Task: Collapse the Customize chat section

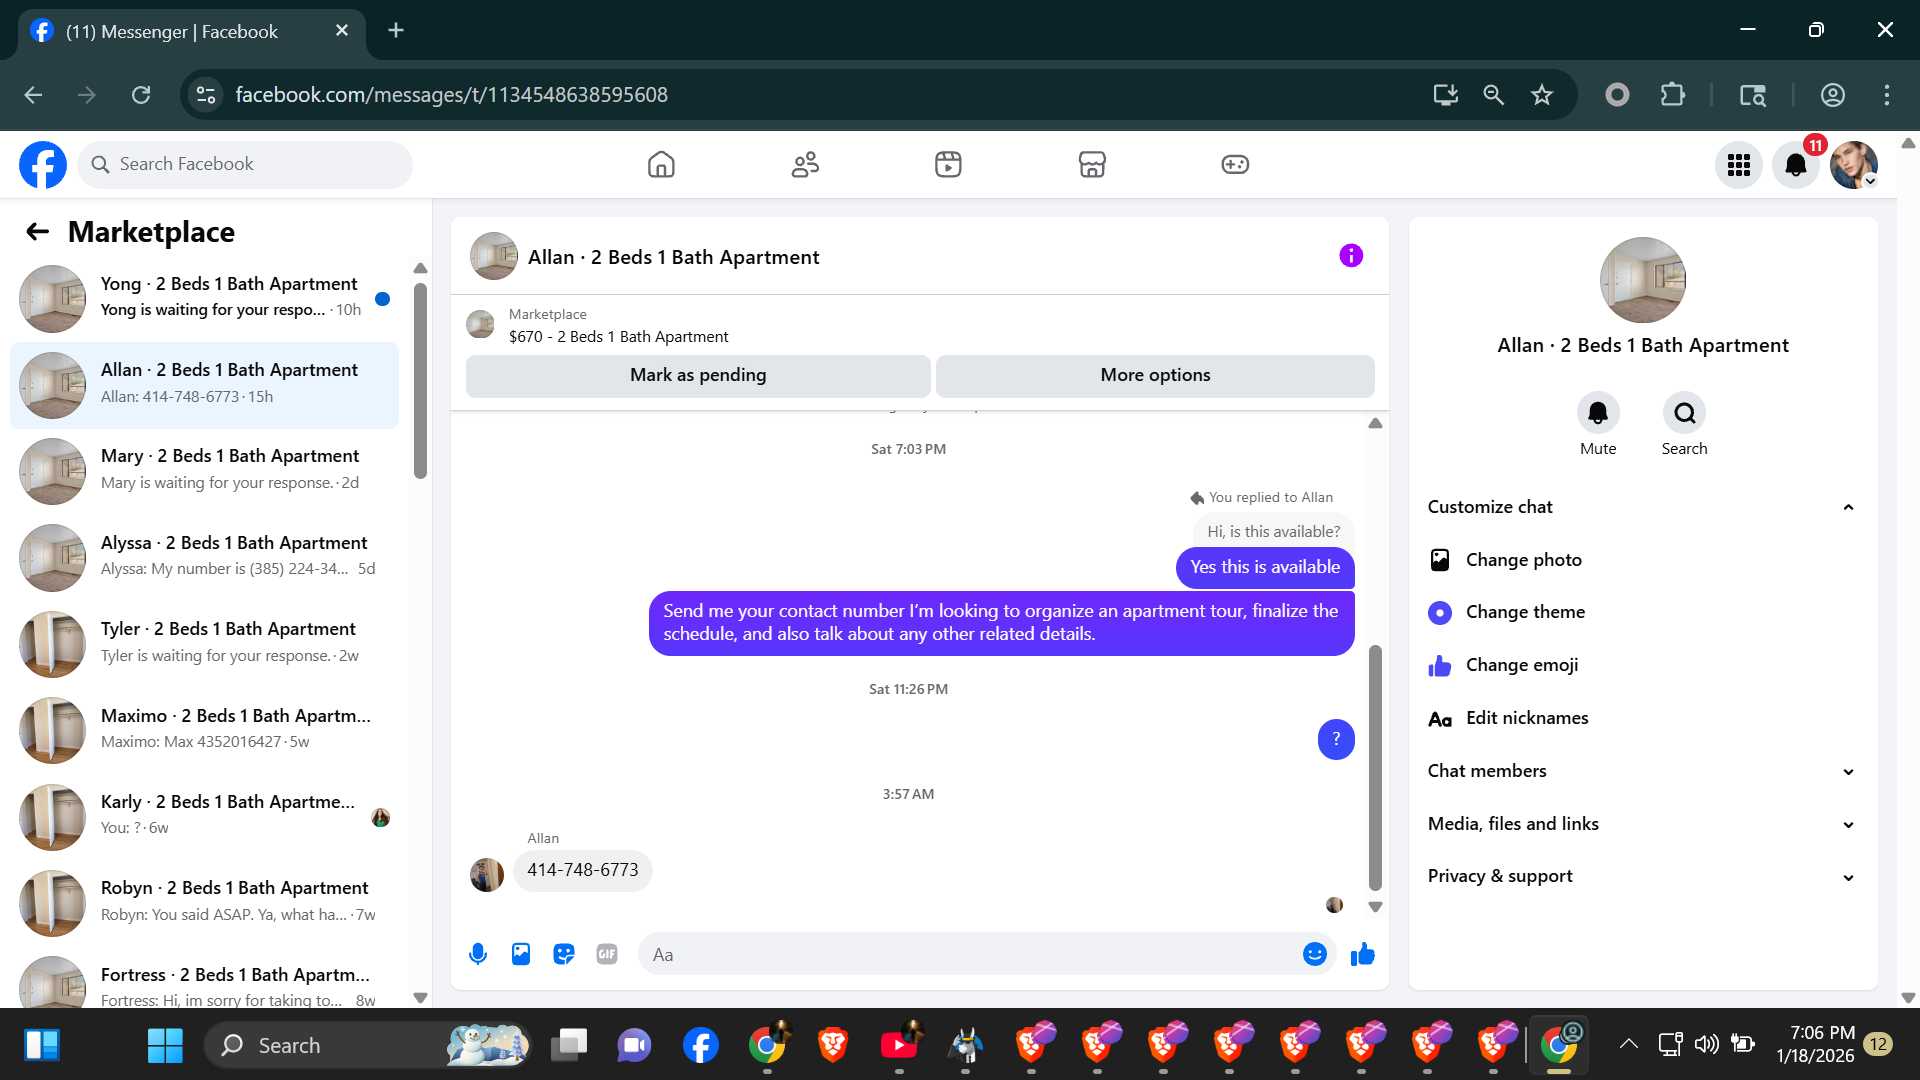Action: click(1848, 507)
